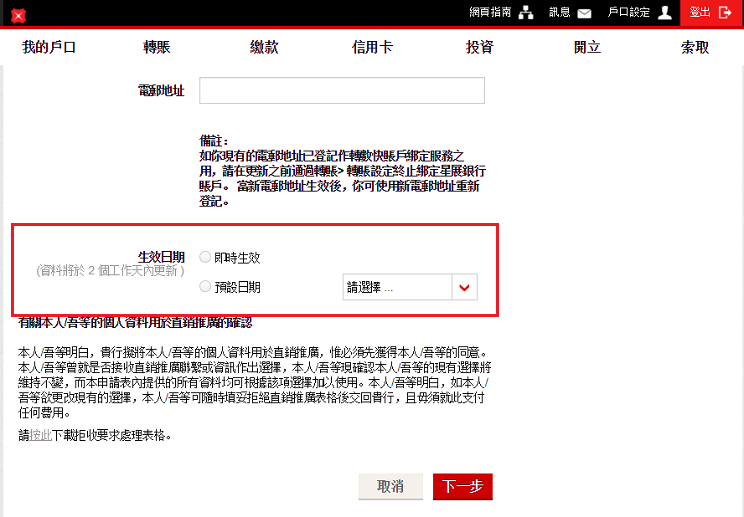Open the 訊息 envelope icon
744x517 pixels.
(585, 13)
